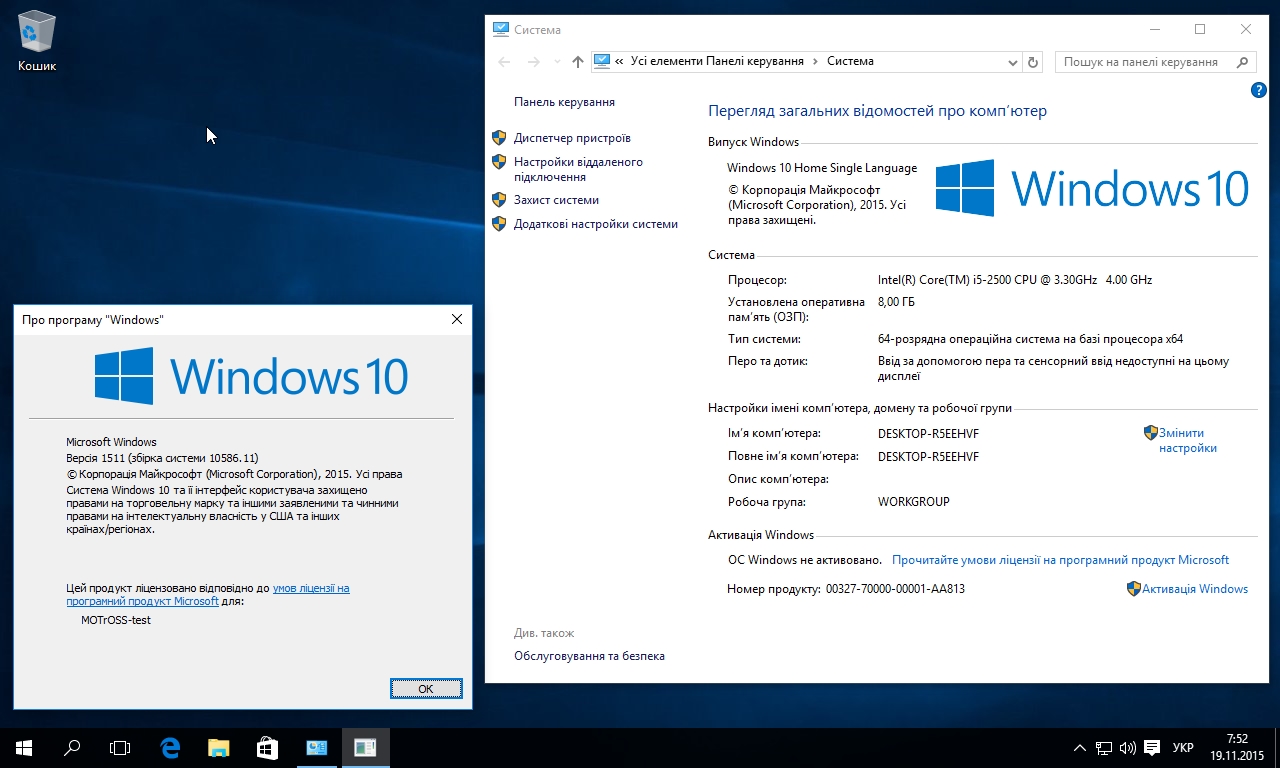
Task: Click 'Windows 10 Home Single Language' text
Action: (821, 168)
